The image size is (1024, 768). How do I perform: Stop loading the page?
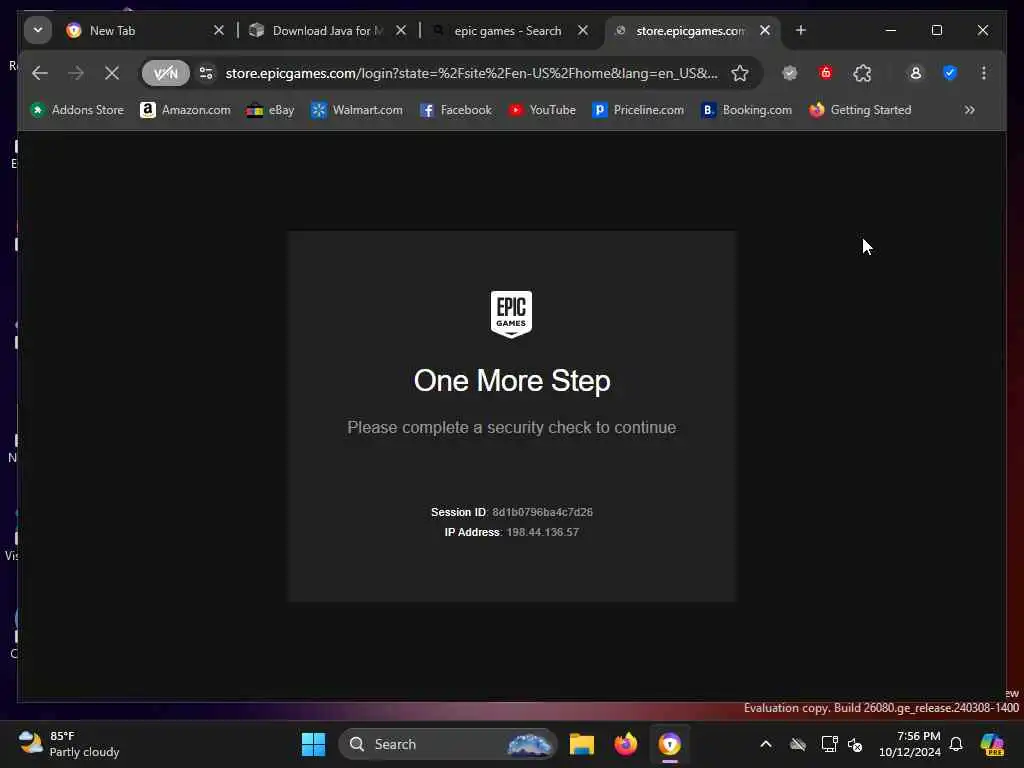pos(112,73)
